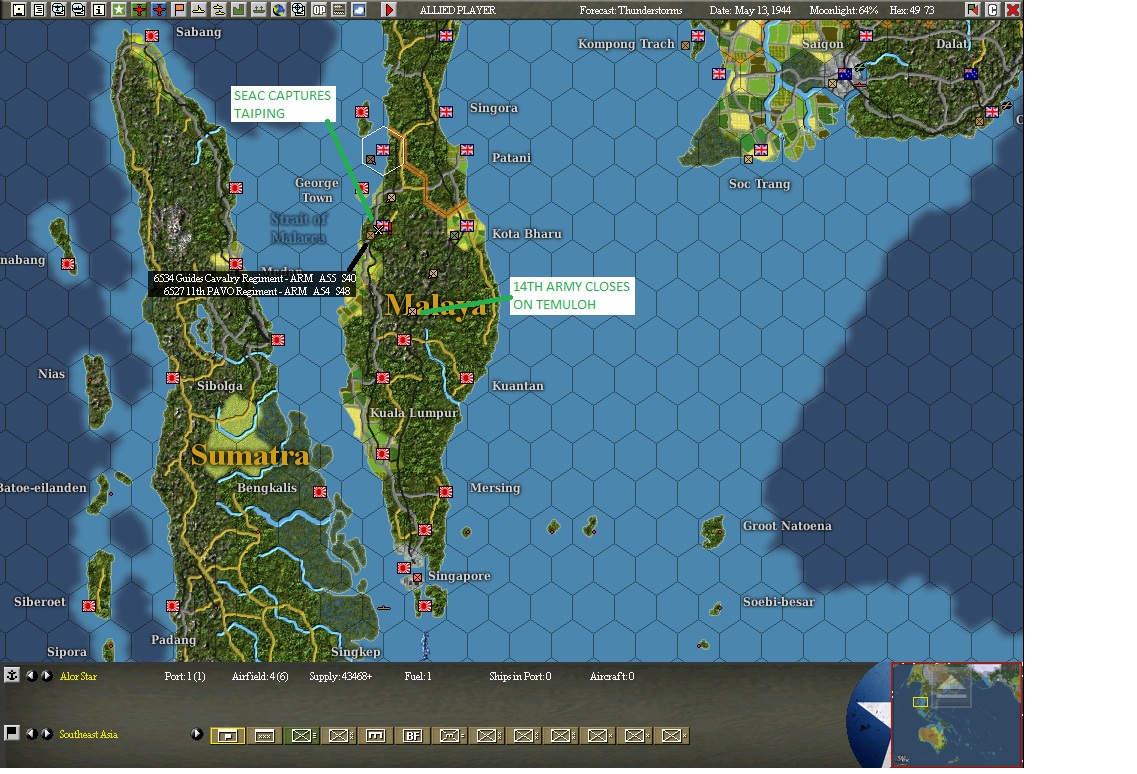Click 'Supply: 43468+' value

point(341,676)
